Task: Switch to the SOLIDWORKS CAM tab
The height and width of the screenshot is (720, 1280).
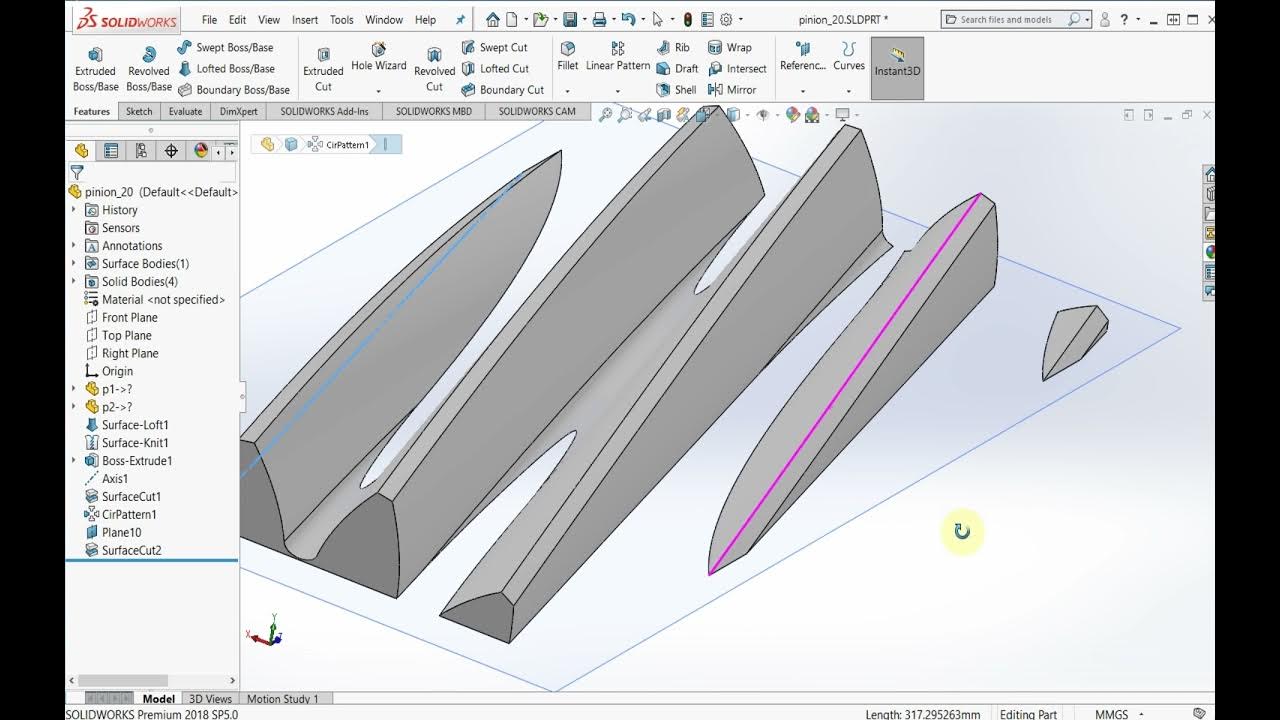Action: pos(537,111)
